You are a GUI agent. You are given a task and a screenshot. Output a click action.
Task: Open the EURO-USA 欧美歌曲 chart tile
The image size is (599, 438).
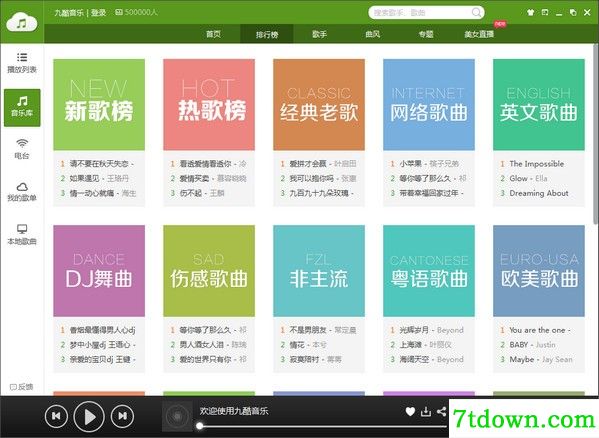click(x=539, y=271)
